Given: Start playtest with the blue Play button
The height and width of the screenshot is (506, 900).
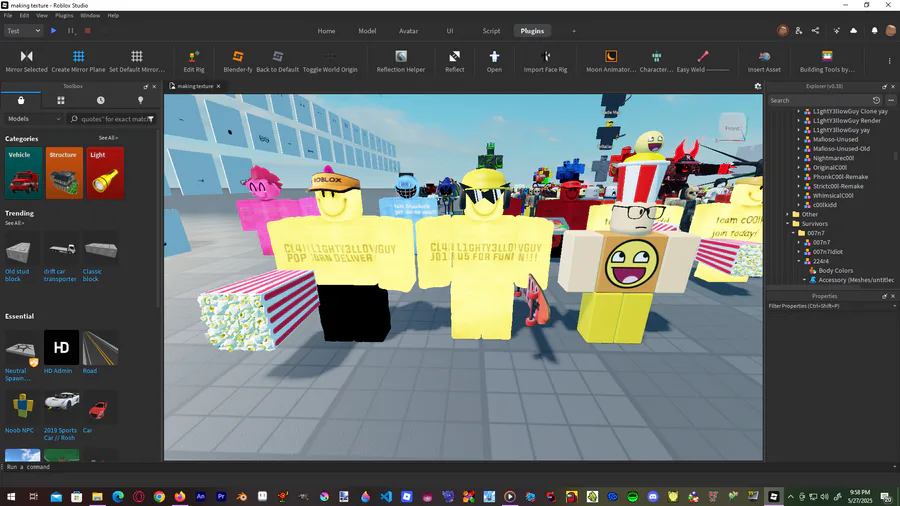Looking at the screenshot, I should pyautogui.click(x=53, y=31).
